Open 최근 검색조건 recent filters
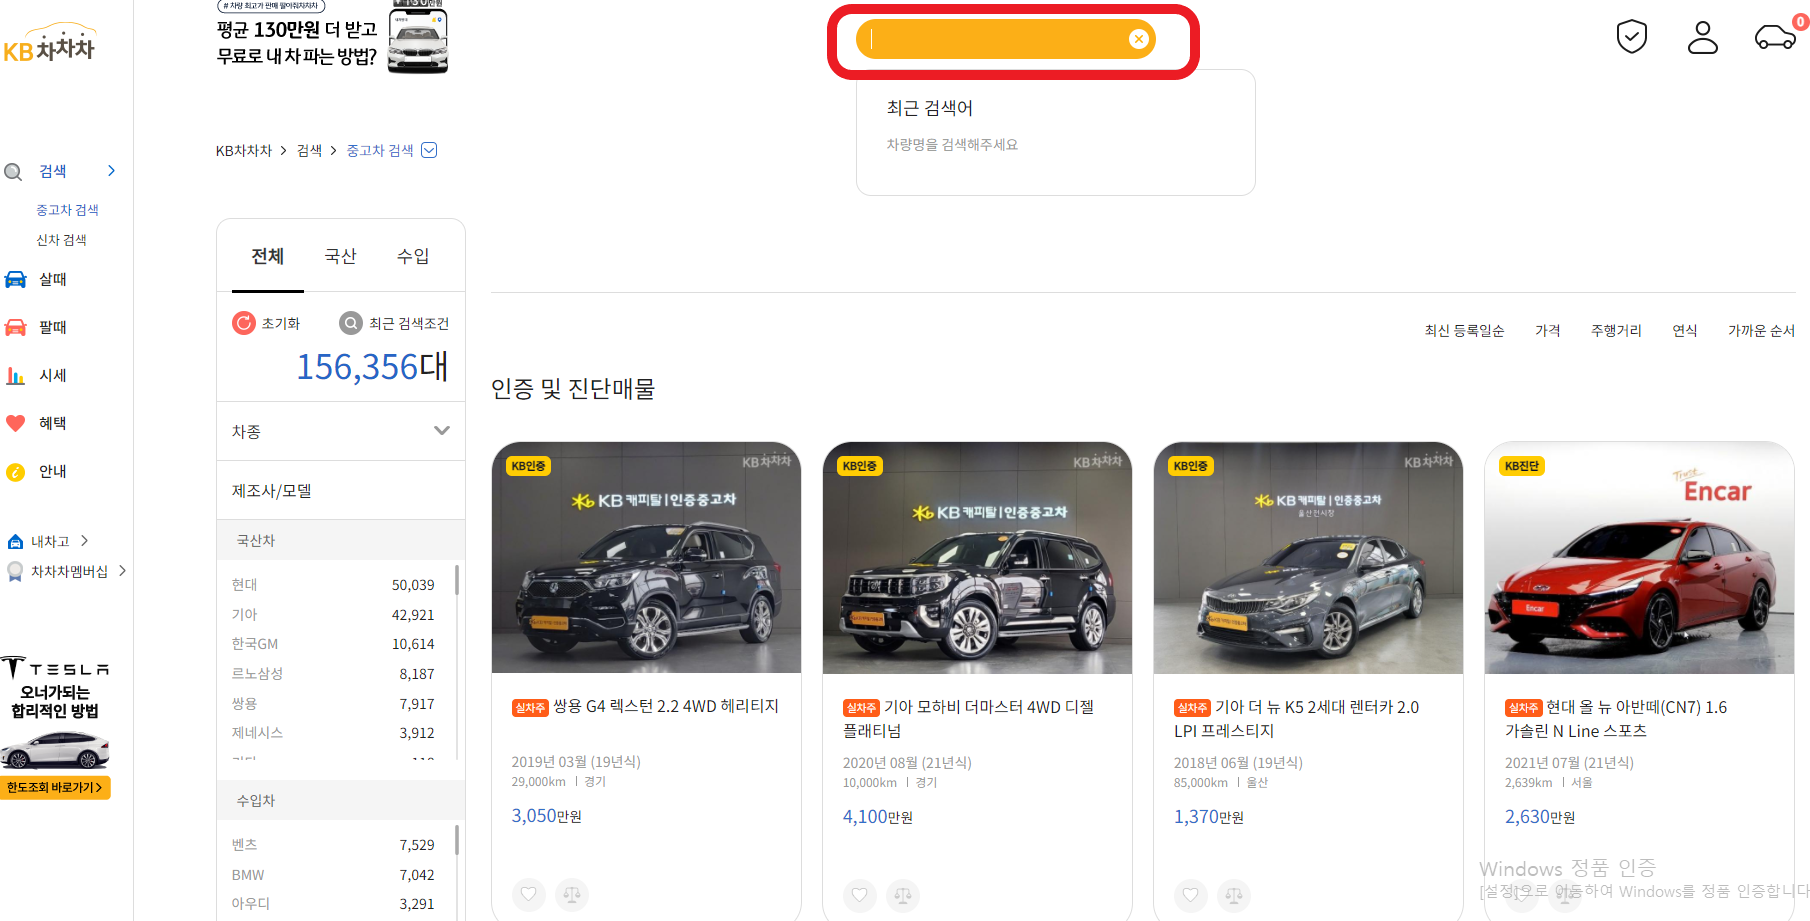 click(394, 323)
